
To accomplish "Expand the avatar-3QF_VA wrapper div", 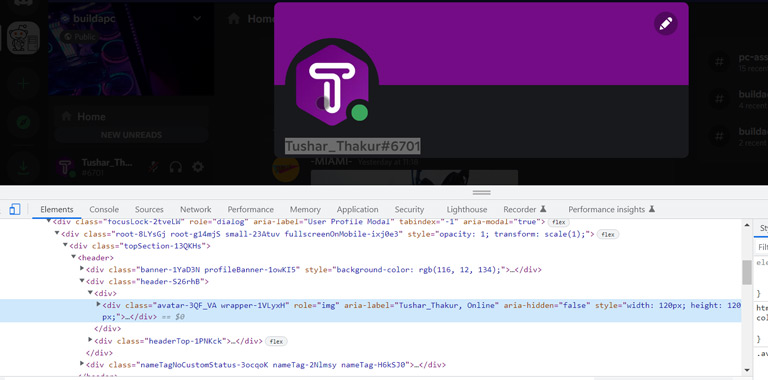I will coord(98,305).
